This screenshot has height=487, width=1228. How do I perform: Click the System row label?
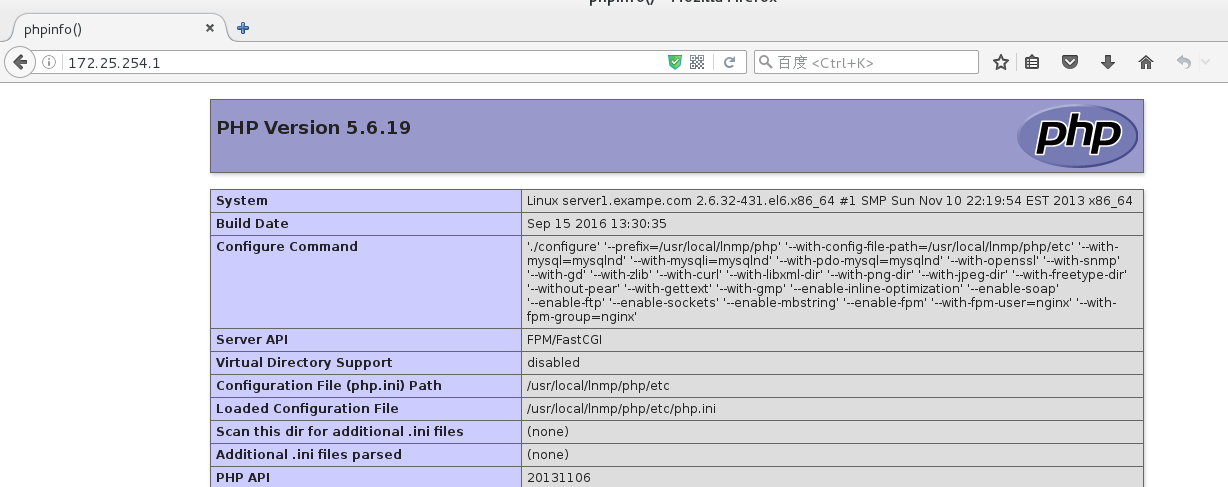click(x=242, y=201)
